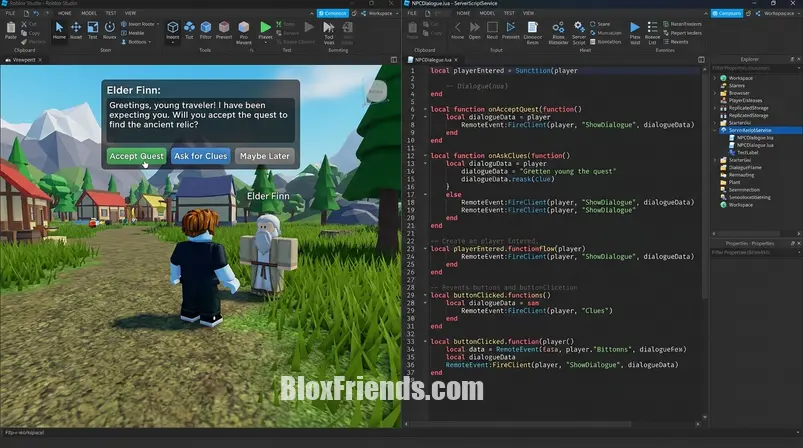Screen dimensions: 803x448
Task: Click the Cut icon in left window
Action: coord(24,24)
